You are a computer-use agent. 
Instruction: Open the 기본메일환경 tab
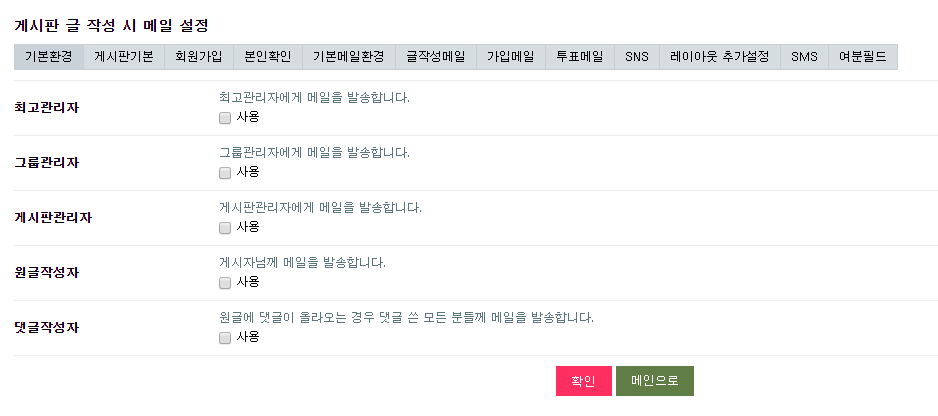349,57
